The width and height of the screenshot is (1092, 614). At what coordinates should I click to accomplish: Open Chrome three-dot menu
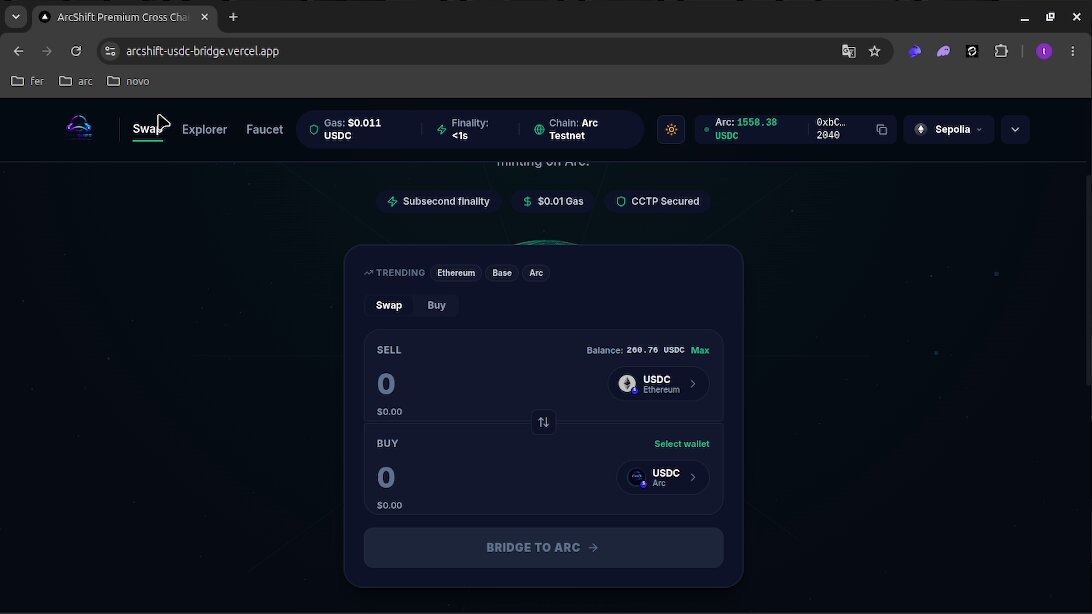[x=1072, y=51]
